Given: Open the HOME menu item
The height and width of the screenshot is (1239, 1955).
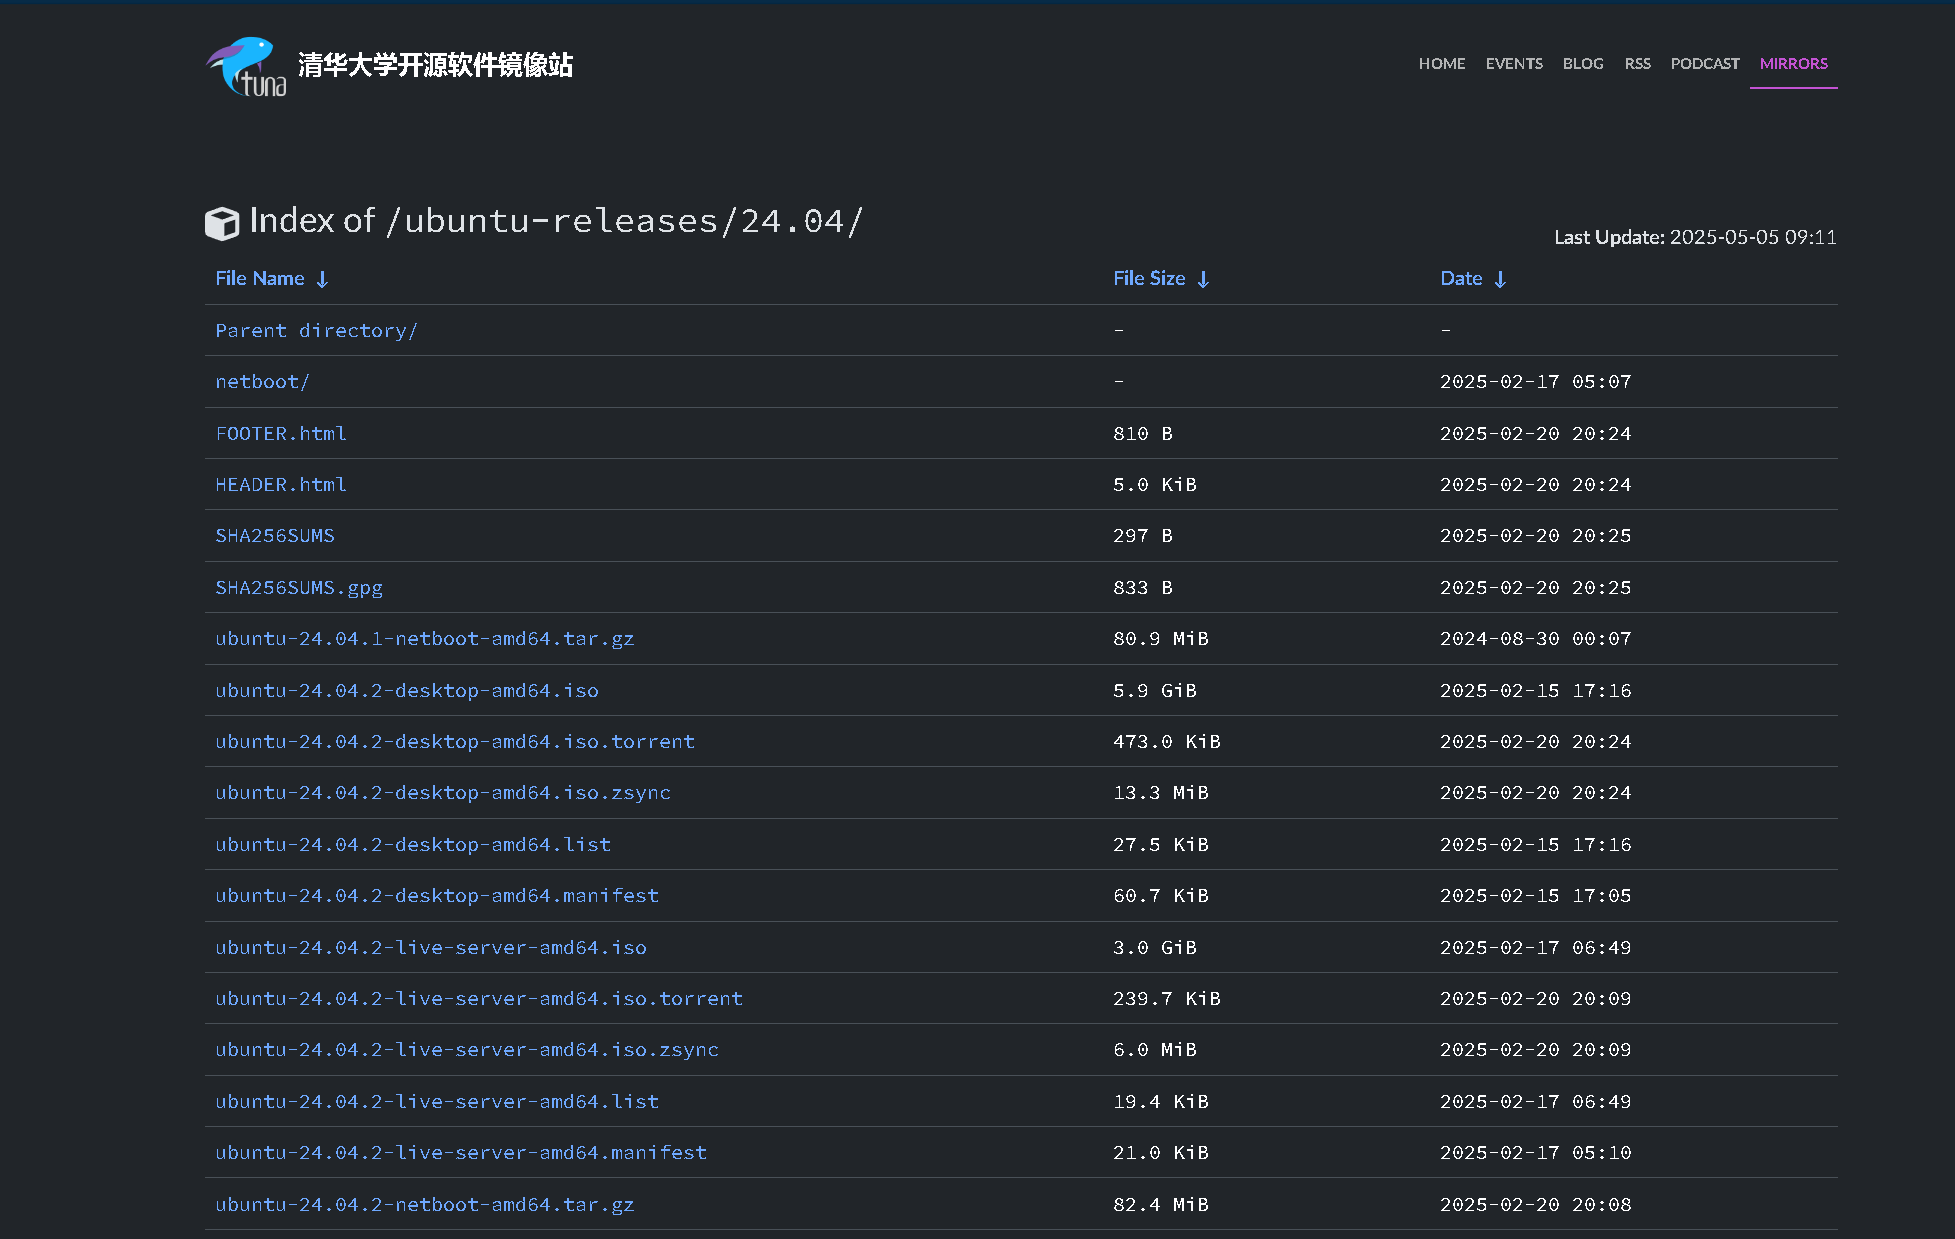Looking at the screenshot, I should click(1441, 64).
